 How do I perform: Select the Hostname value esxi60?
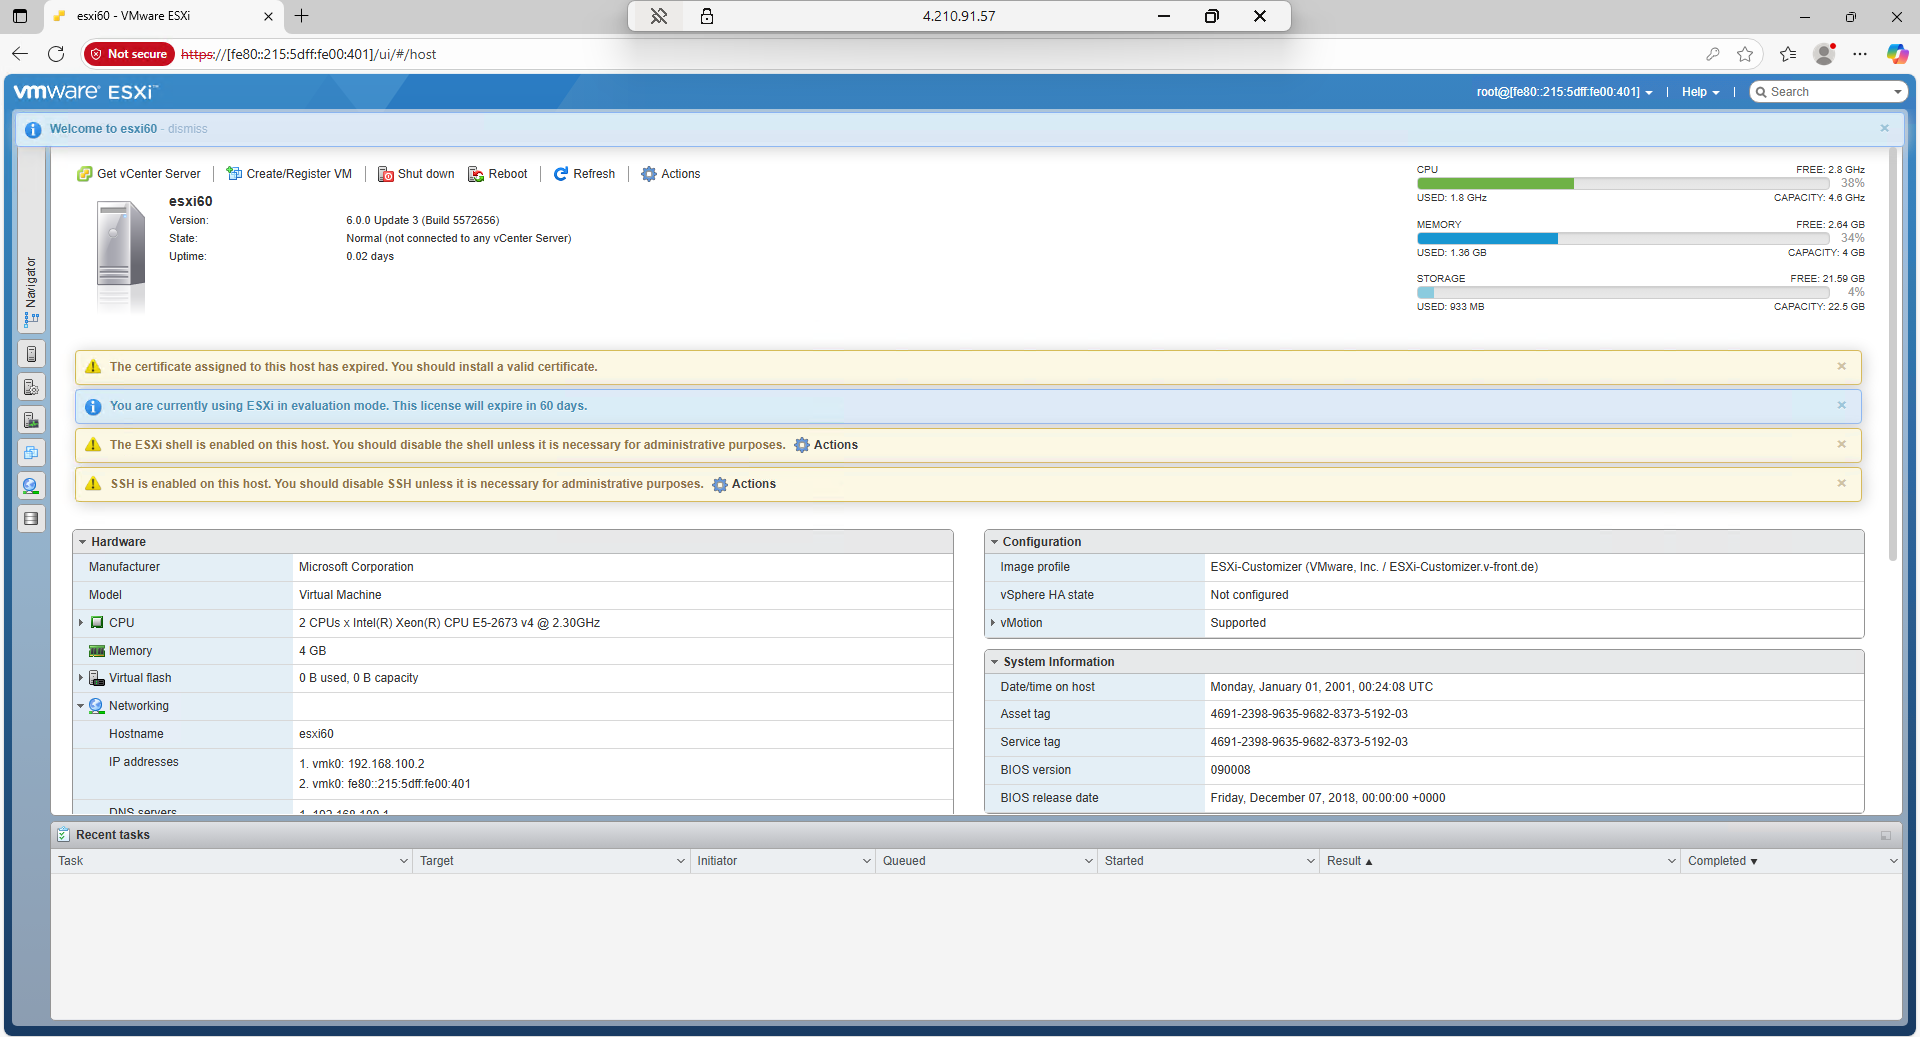tap(316, 734)
